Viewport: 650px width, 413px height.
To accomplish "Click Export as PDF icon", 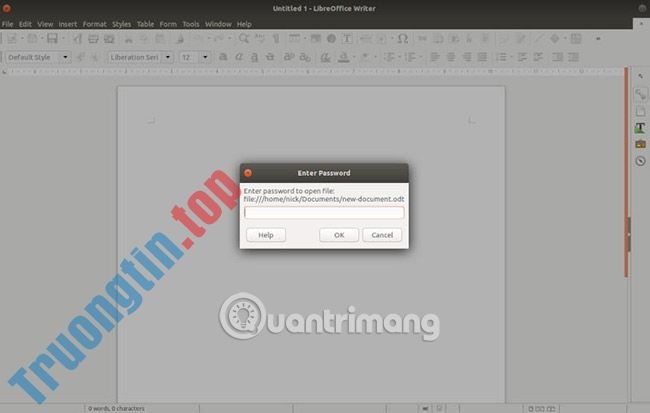I will click(77, 39).
